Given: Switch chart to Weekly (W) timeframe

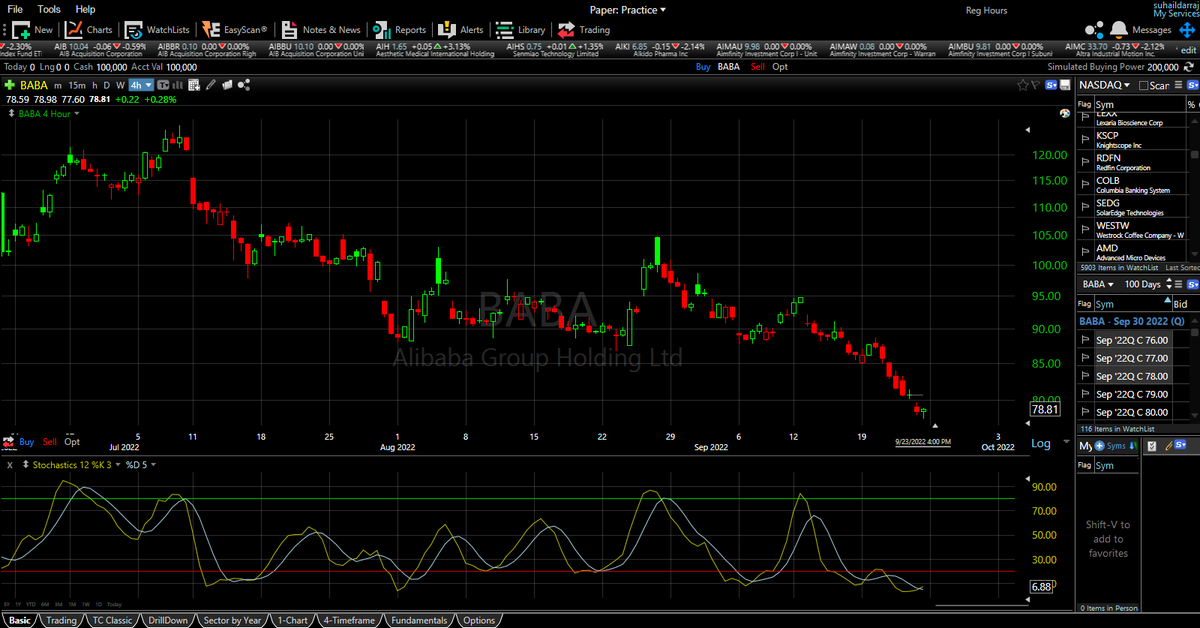Looking at the screenshot, I should (x=120, y=85).
